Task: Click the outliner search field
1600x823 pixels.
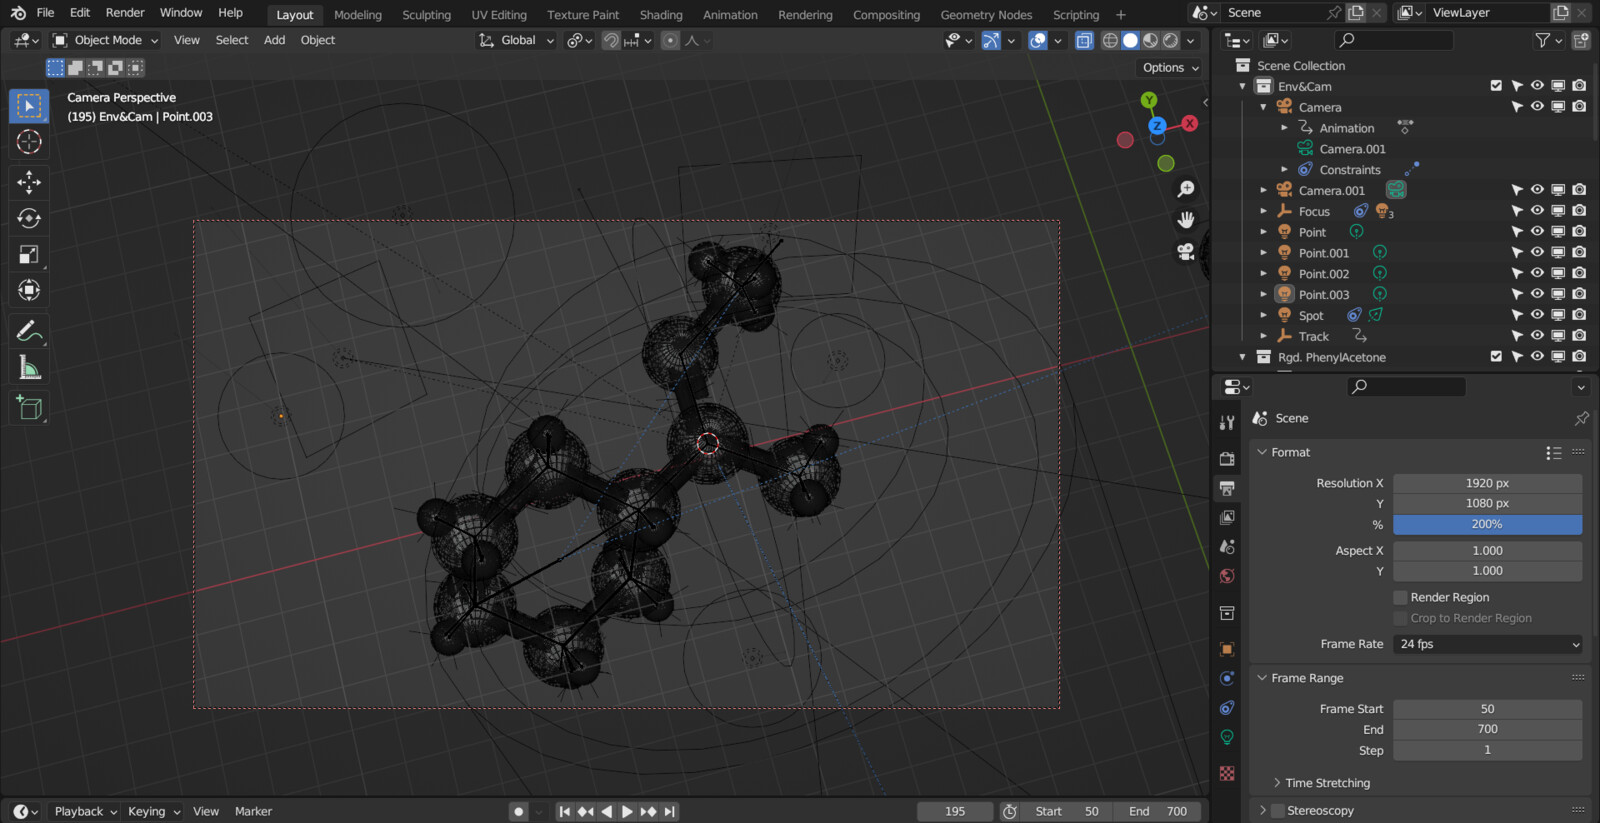Action: click(x=1394, y=40)
